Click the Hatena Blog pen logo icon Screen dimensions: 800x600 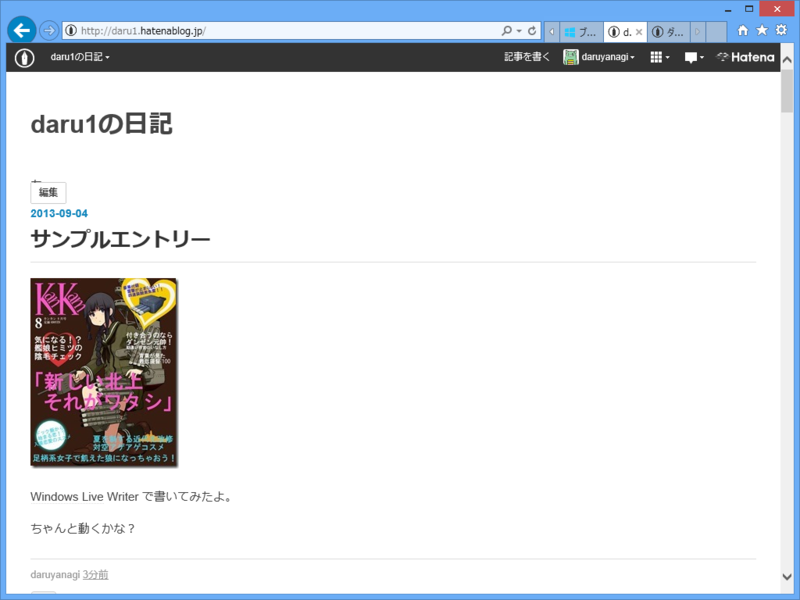pyautogui.click(x=24, y=57)
